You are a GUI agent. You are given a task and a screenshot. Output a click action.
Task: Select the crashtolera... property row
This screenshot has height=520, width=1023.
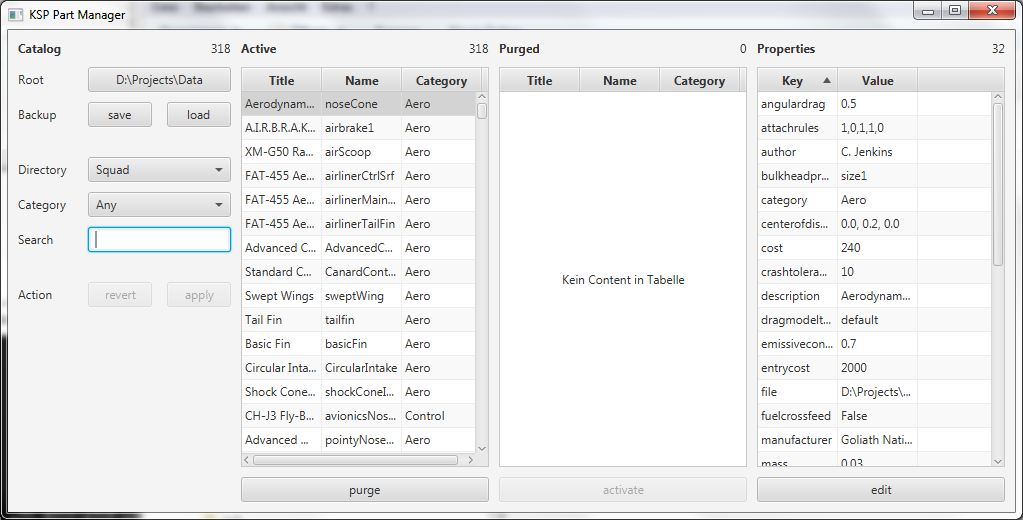coord(875,272)
